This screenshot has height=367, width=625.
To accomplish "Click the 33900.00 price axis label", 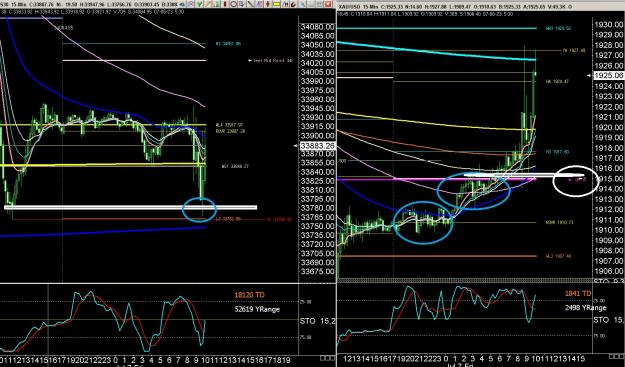I will point(317,135).
